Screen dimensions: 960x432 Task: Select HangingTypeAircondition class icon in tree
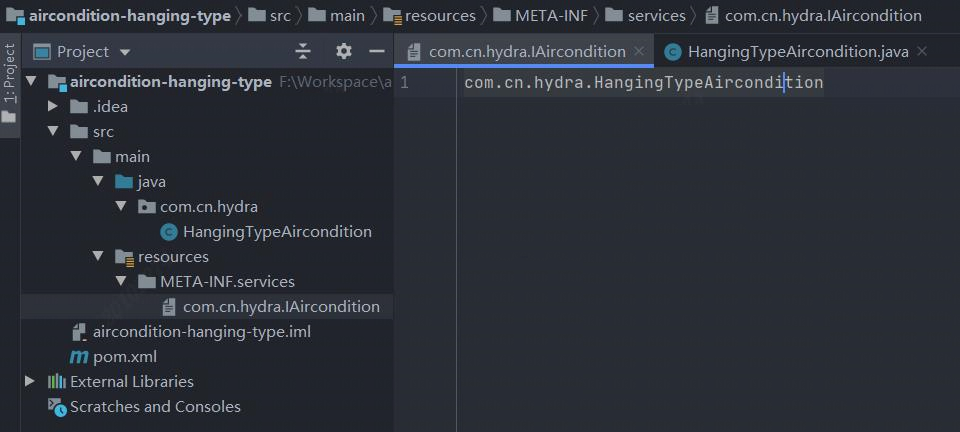pyautogui.click(x=168, y=232)
